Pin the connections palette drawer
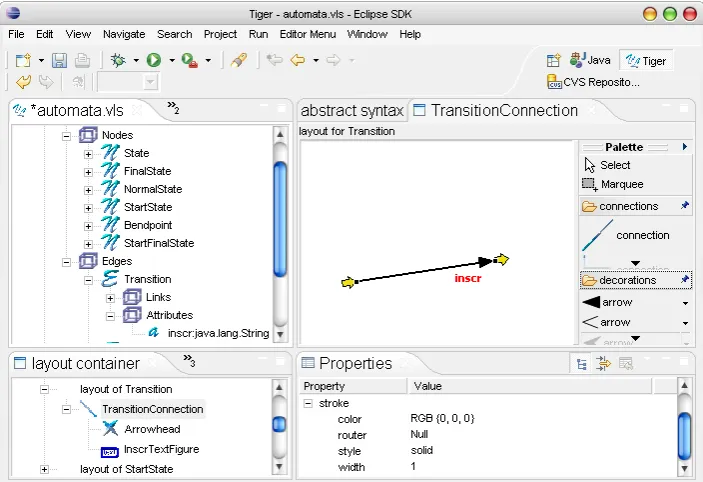Image resolution: width=703 pixels, height=482 pixels. pyautogui.click(x=685, y=206)
